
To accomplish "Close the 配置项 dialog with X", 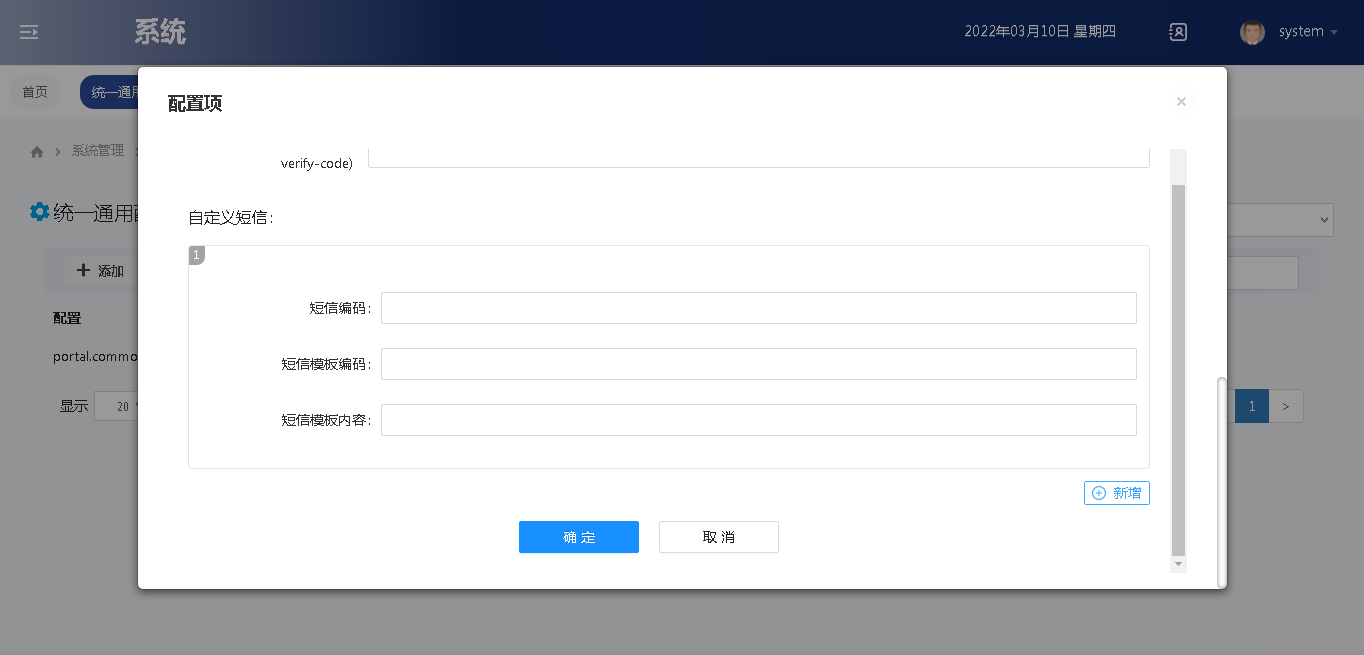I will click(x=1181, y=102).
